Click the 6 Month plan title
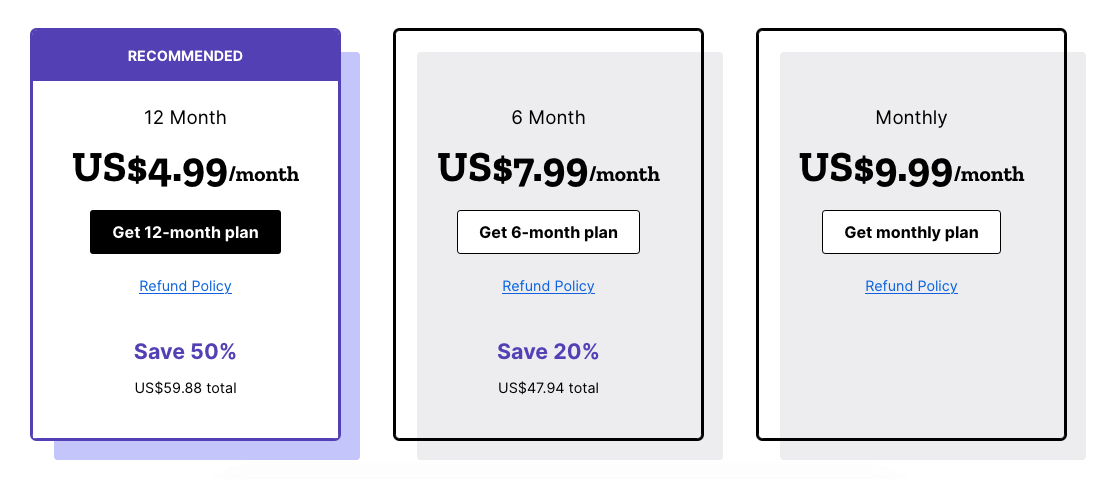 [548, 117]
